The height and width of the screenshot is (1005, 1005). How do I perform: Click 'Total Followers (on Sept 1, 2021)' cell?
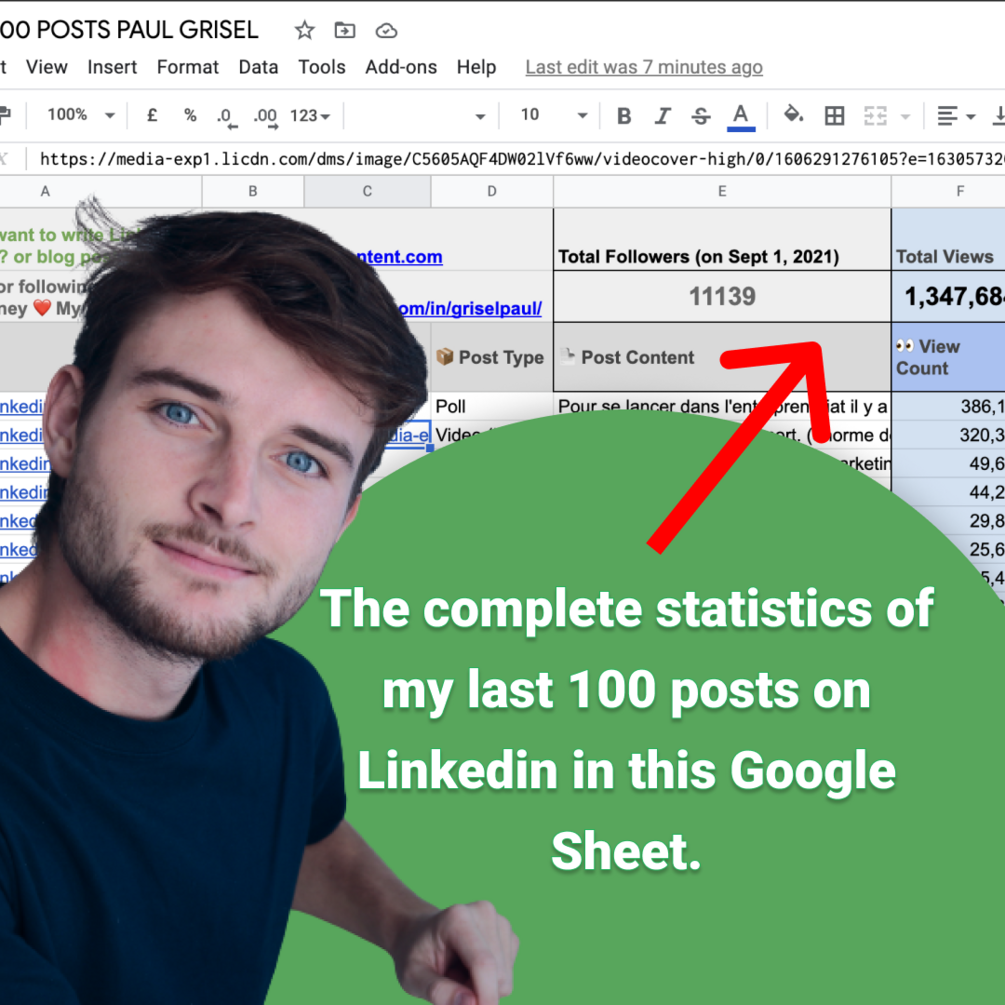tap(722, 240)
